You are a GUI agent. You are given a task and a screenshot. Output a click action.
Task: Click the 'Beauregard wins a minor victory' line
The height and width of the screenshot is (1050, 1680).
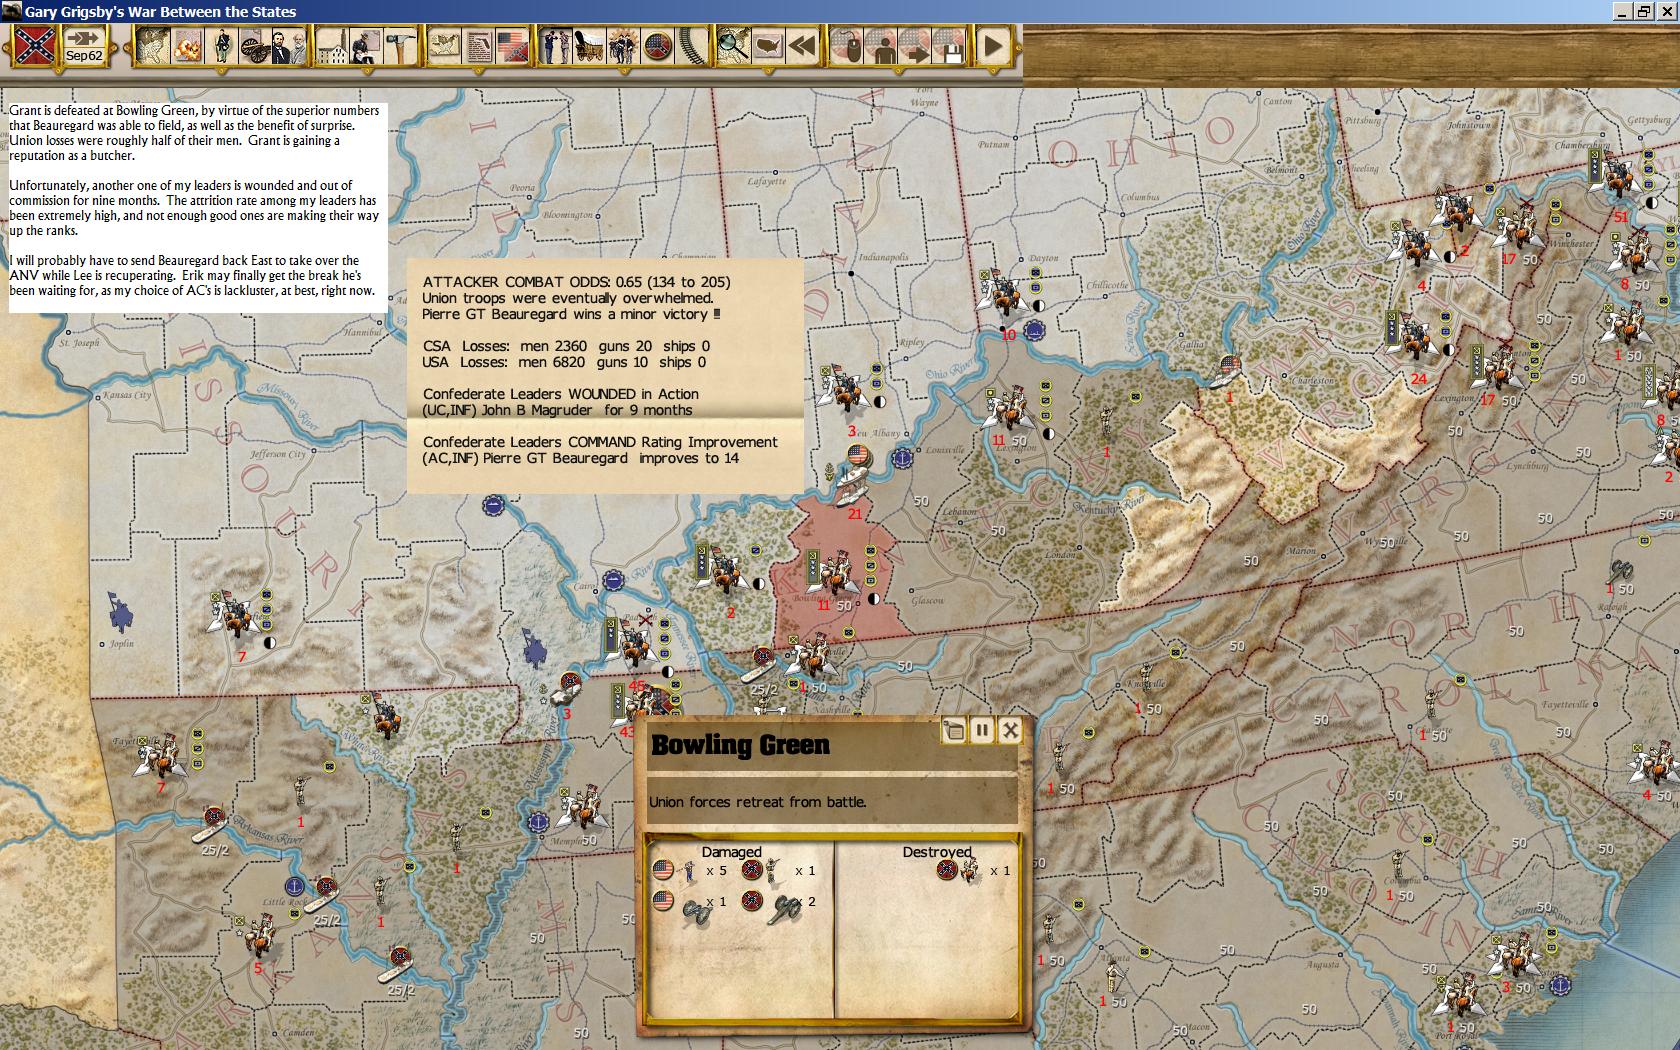[571, 314]
